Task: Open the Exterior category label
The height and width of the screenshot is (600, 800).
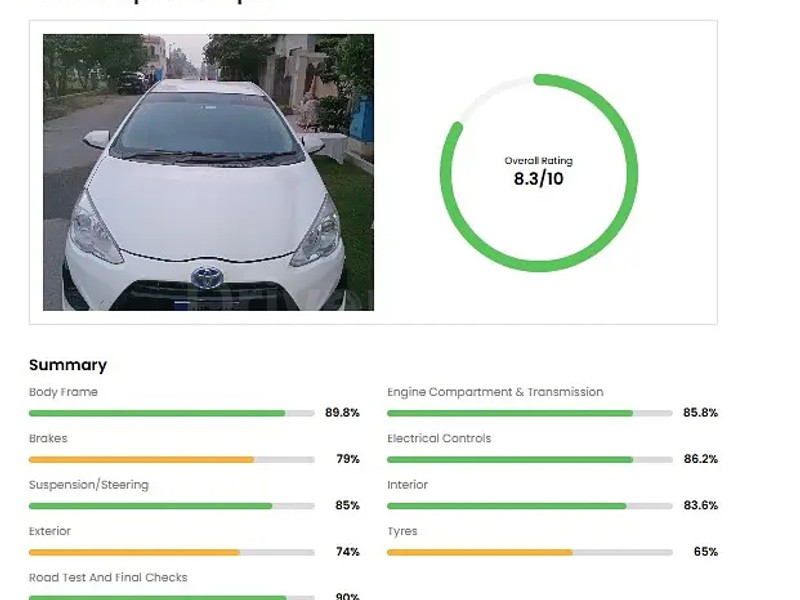Action: click(50, 531)
